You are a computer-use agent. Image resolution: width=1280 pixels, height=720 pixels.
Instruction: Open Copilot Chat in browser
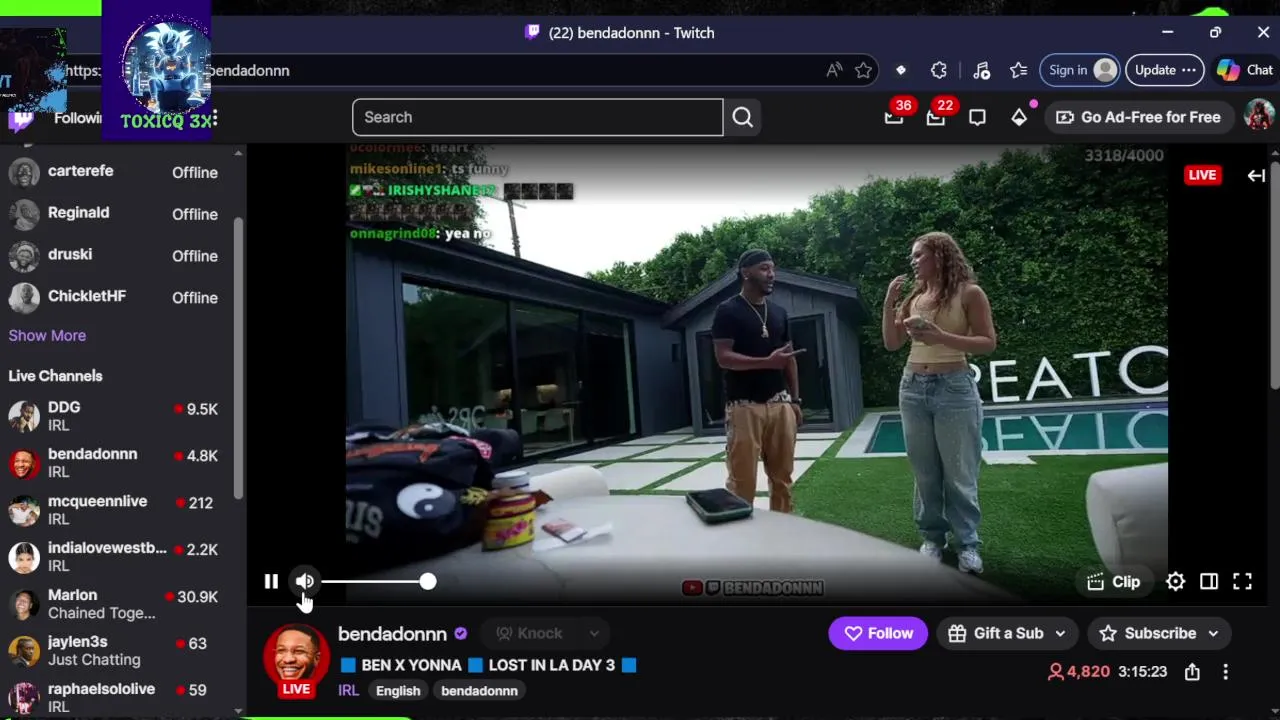[1245, 70]
